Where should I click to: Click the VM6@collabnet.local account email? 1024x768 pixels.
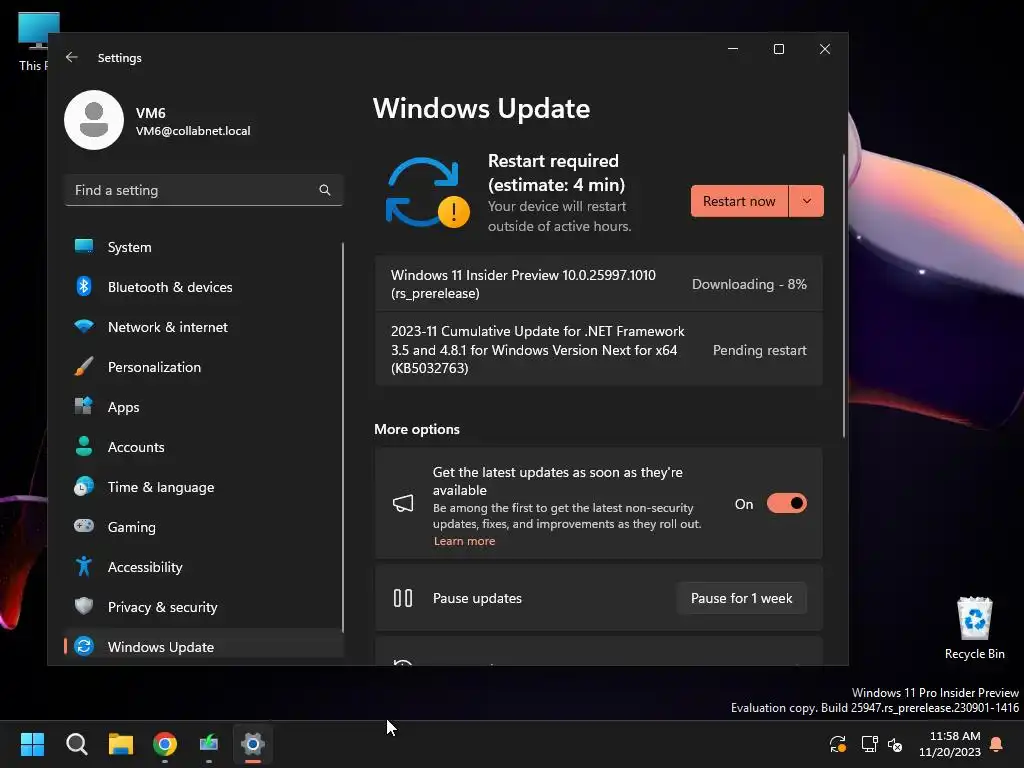193,131
